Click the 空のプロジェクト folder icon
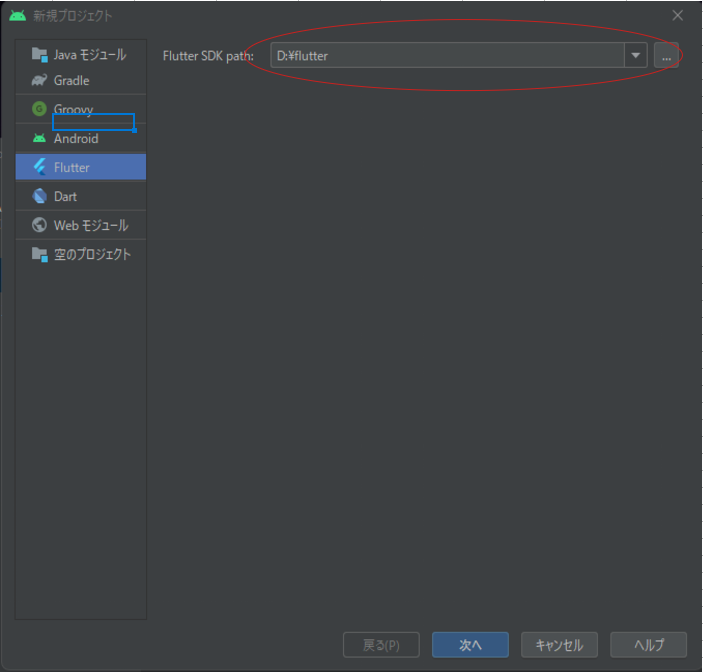This screenshot has height=672, width=703. tap(39, 254)
